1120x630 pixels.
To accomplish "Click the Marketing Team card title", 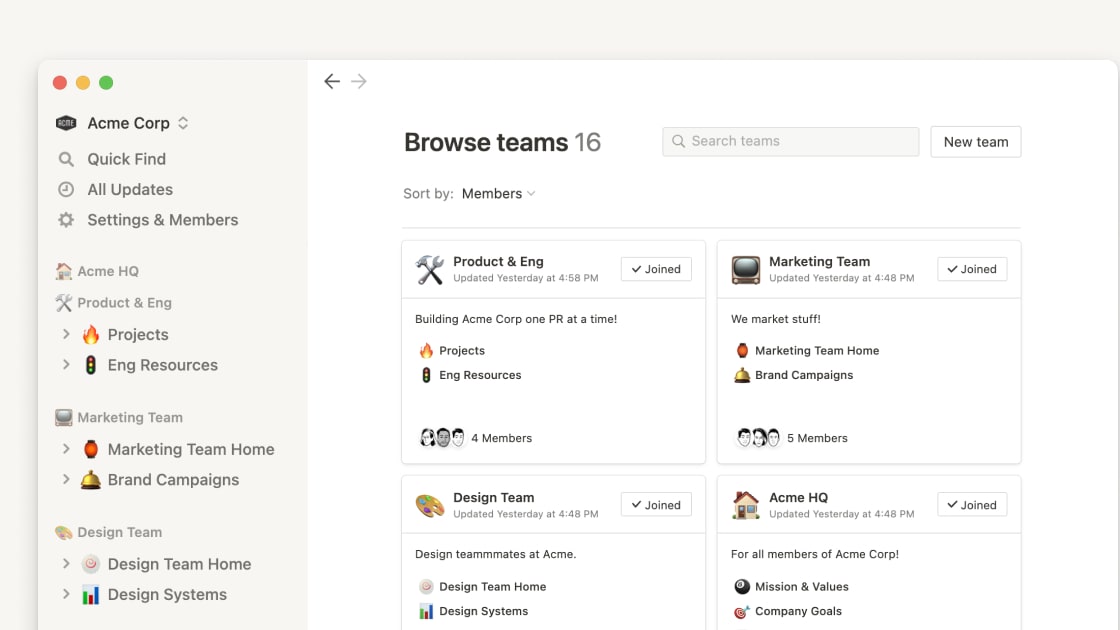I will pos(819,261).
